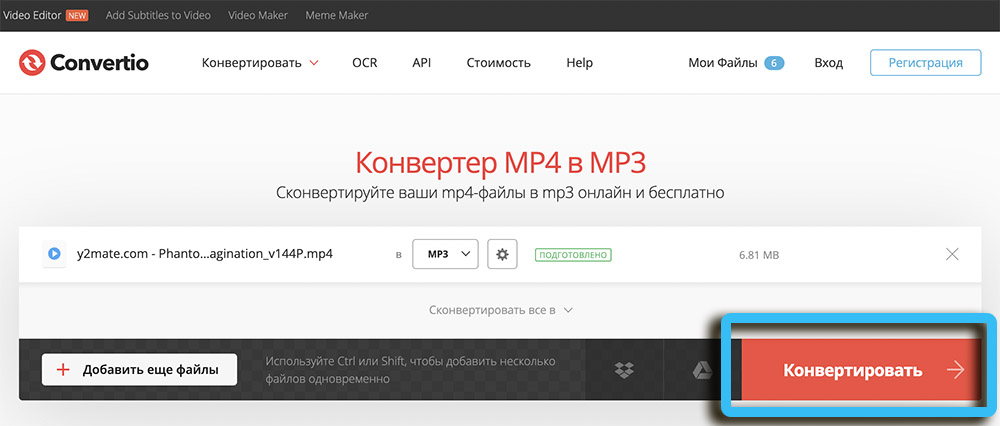Click arrow icon on Конвертировать button
The height and width of the screenshot is (426, 1000).
point(955,370)
